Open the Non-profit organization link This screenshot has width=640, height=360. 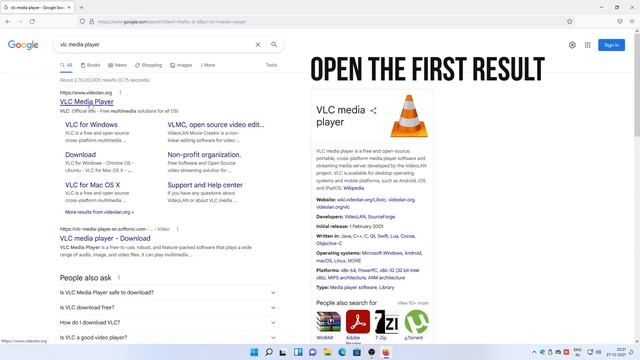click(x=204, y=155)
